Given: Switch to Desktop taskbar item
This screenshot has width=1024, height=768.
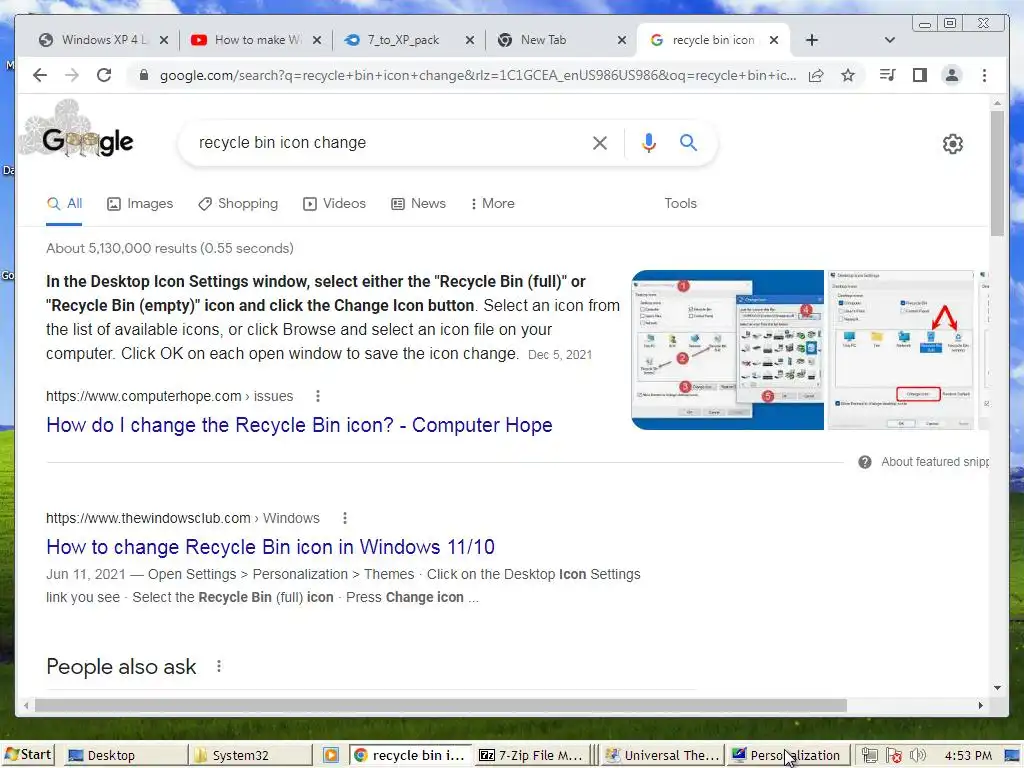Looking at the screenshot, I should click(125, 756).
